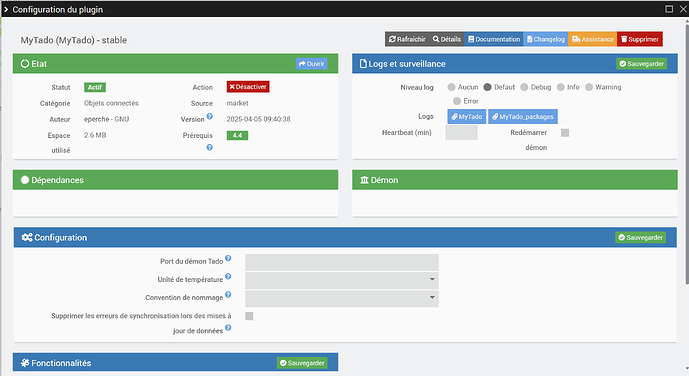Click the Dépendances section header
689x376 pixels.
pos(175,180)
